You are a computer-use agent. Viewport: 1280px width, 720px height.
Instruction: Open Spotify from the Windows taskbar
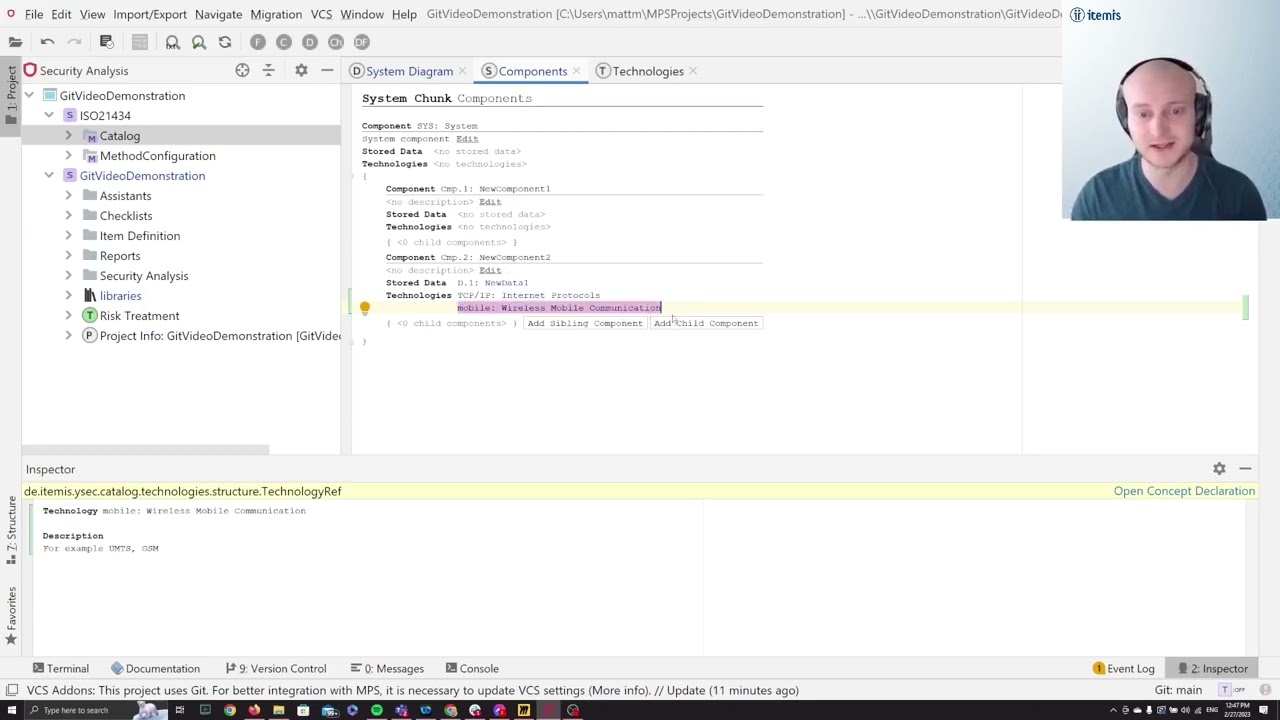pos(376,710)
